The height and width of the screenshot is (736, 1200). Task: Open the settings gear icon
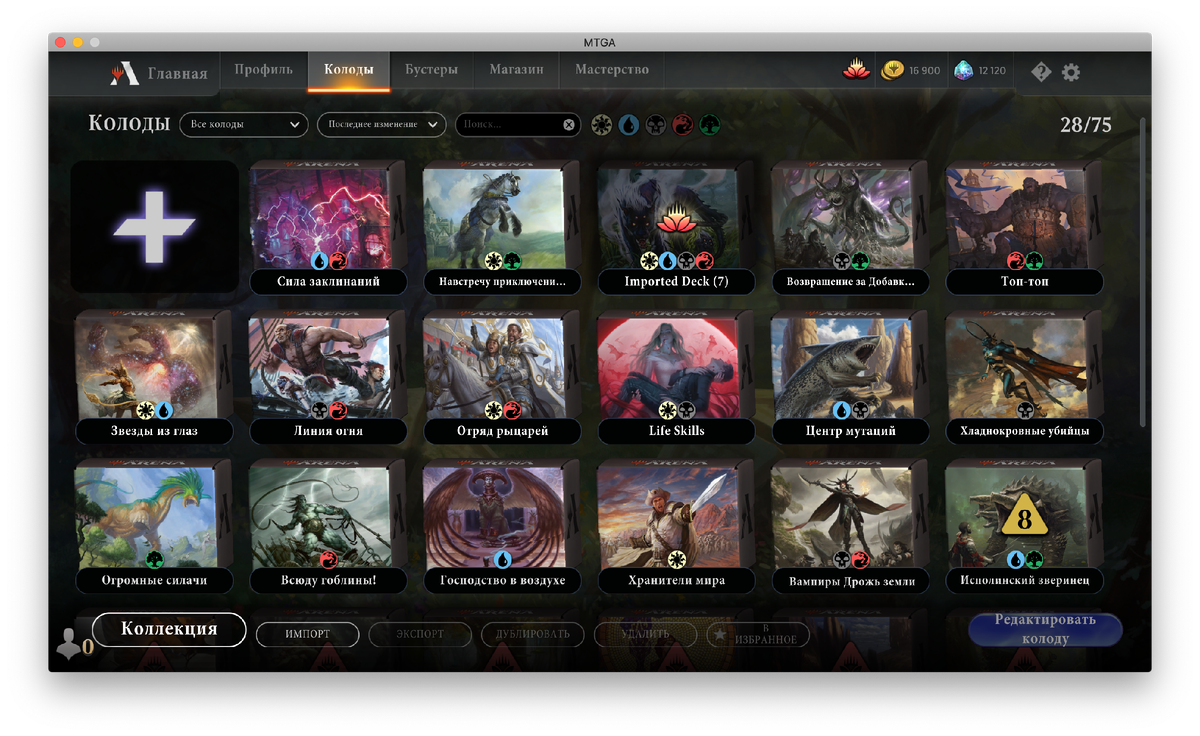[1071, 72]
